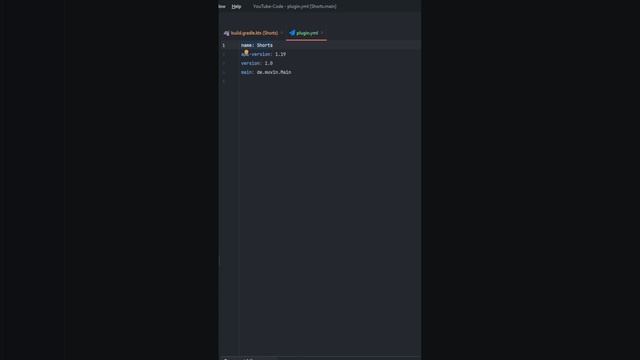
Task: Place cursor on 'name: Shorts' line
Action: coord(257,45)
